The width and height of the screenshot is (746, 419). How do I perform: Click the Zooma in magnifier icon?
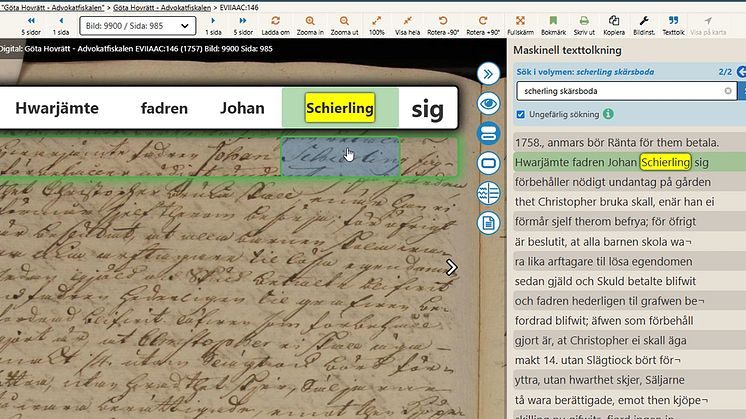pos(311,21)
